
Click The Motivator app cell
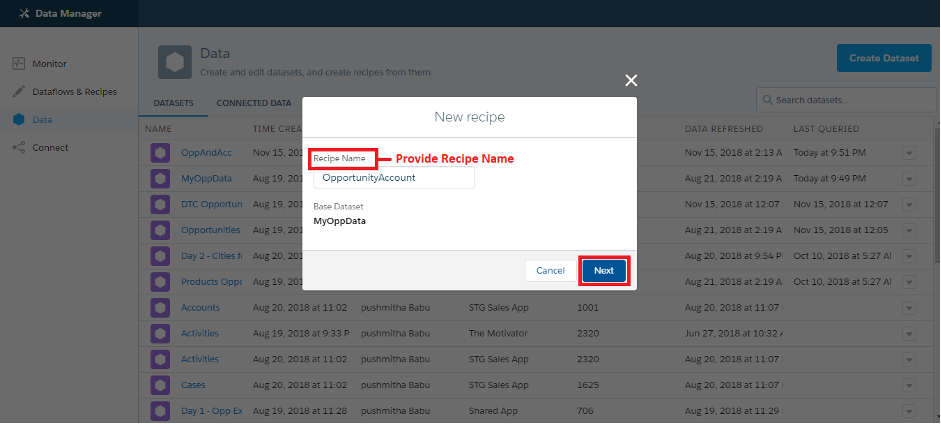click(498, 333)
